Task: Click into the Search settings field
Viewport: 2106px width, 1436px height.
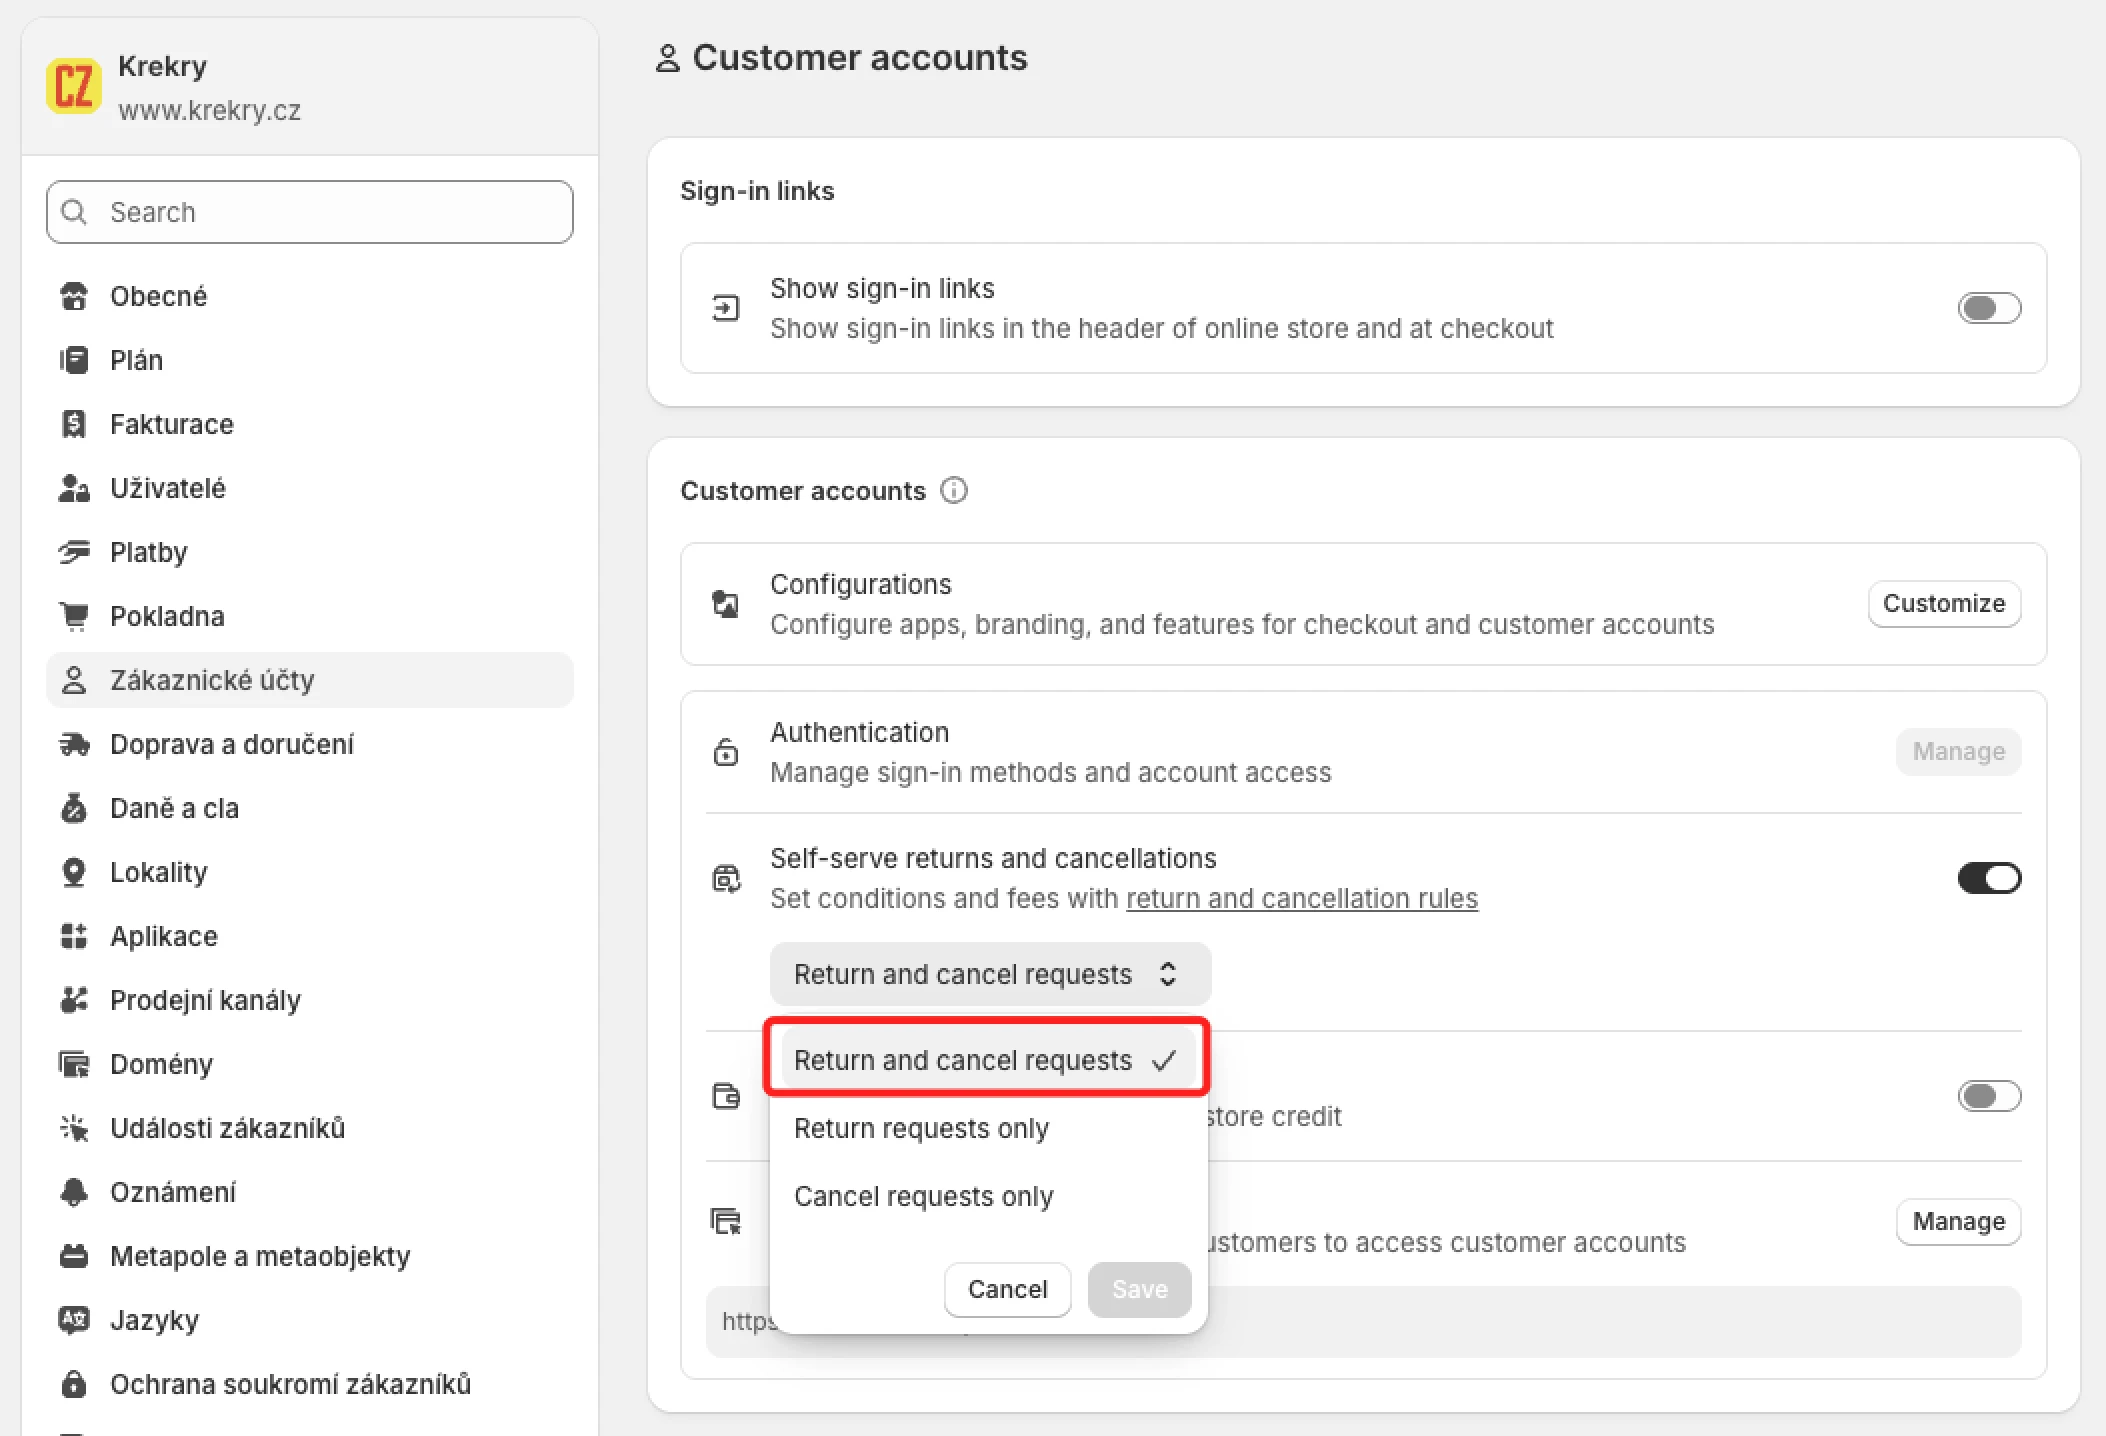Action: pyautogui.click(x=310, y=212)
